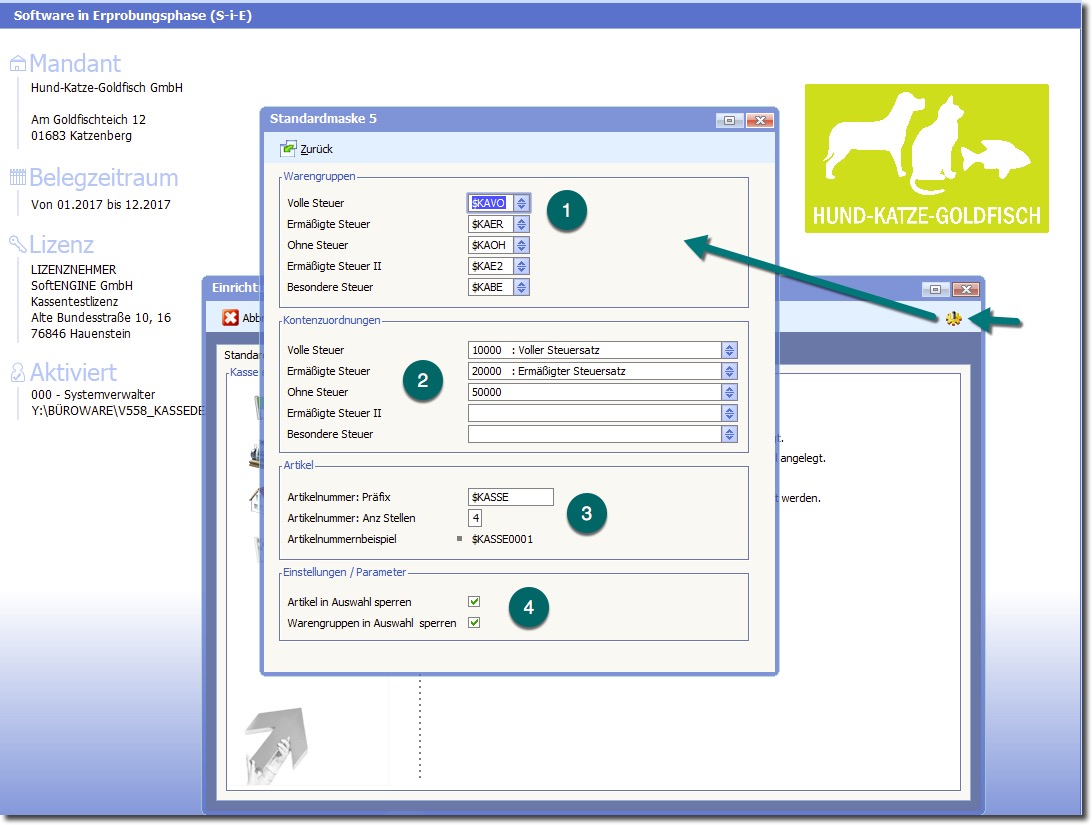Open Ohne Steuer account dropdown 50000

coord(729,392)
